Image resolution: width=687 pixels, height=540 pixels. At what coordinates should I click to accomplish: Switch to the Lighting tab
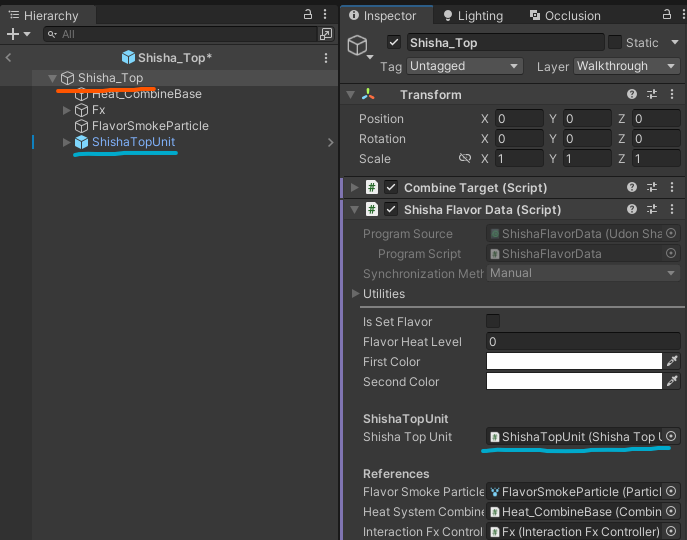click(473, 16)
